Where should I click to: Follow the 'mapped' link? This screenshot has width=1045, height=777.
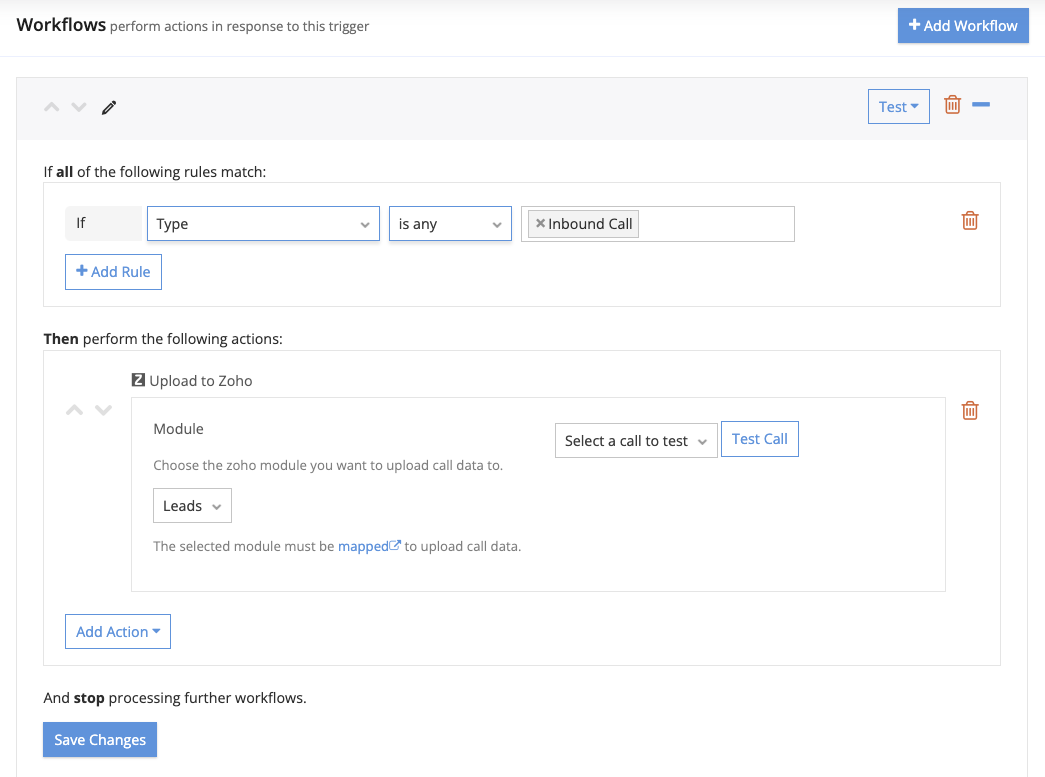click(364, 546)
